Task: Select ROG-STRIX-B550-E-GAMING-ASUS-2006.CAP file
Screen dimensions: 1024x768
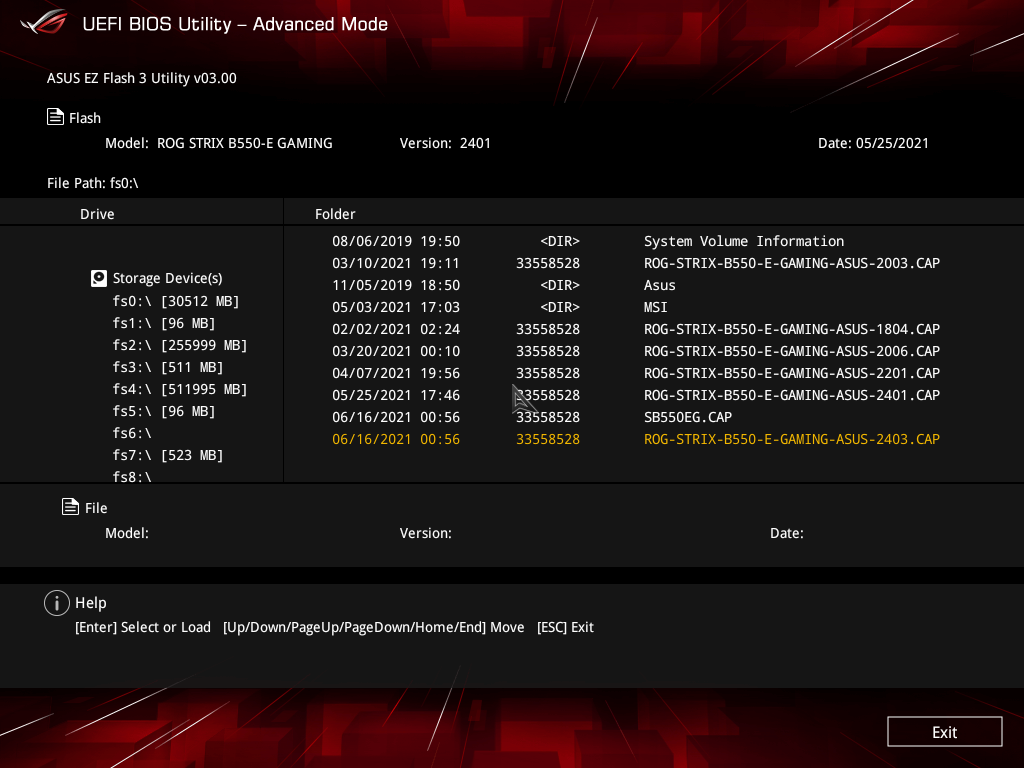Action: [x=792, y=351]
